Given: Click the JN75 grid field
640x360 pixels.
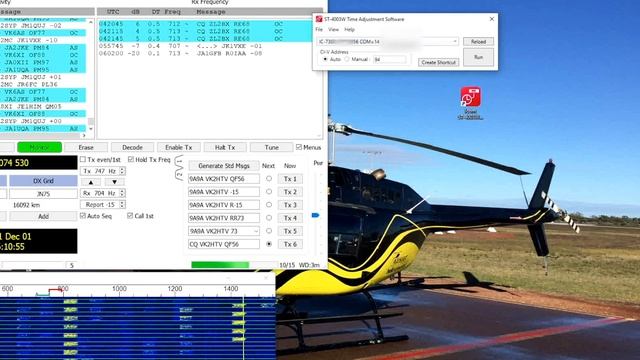Looking at the screenshot, I should coord(43,194).
